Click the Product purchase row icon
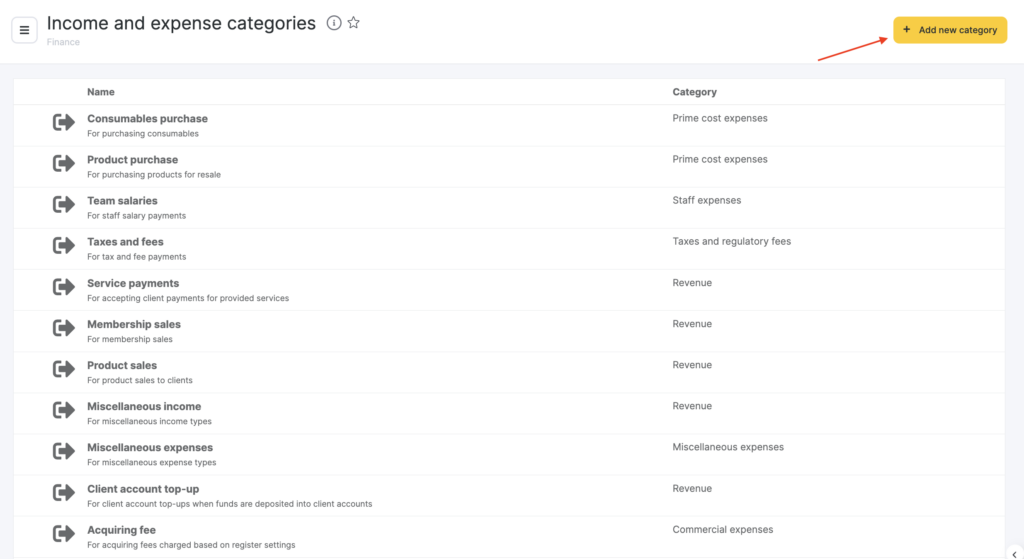 pos(64,163)
